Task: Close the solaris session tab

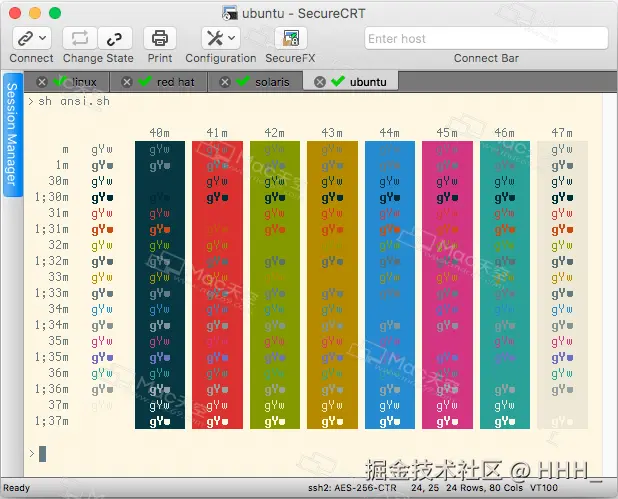Action: pyautogui.click(x=225, y=82)
